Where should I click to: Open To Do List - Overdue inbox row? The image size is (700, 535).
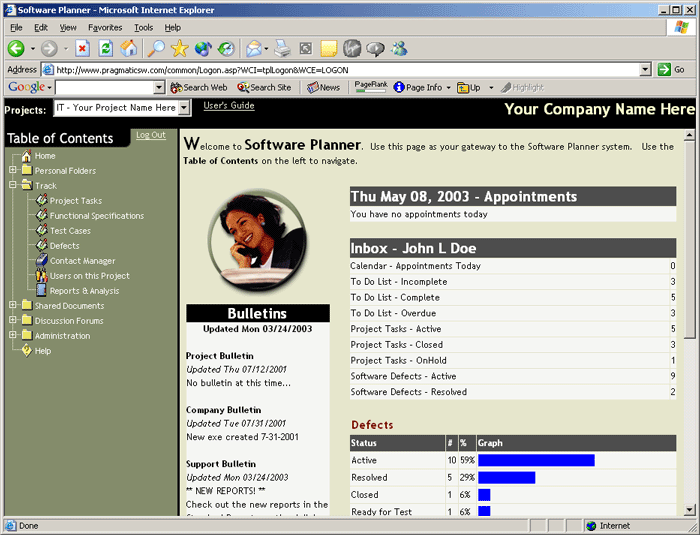click(513, 313)
